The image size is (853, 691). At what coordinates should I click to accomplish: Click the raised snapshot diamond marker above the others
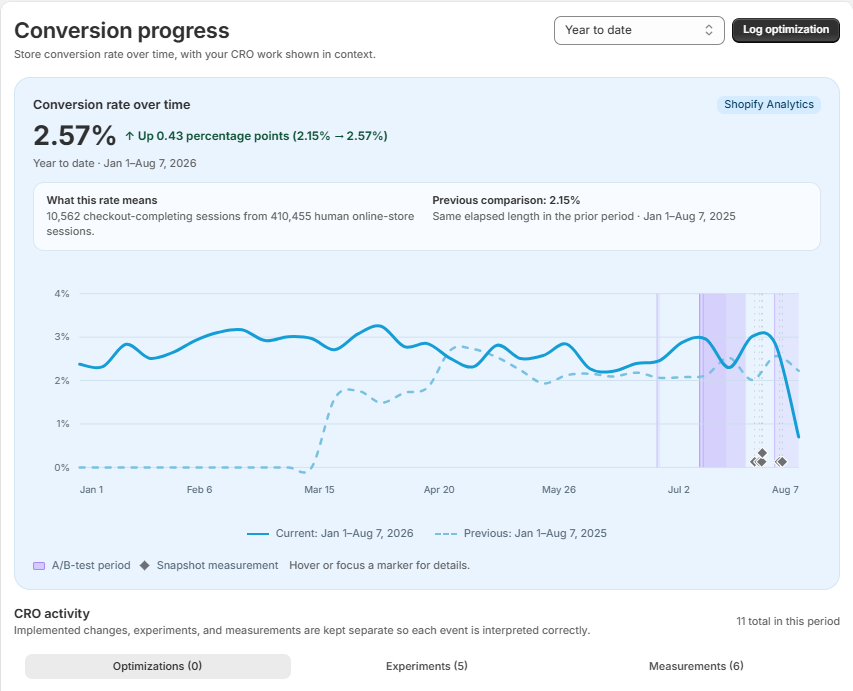(762, 453)
